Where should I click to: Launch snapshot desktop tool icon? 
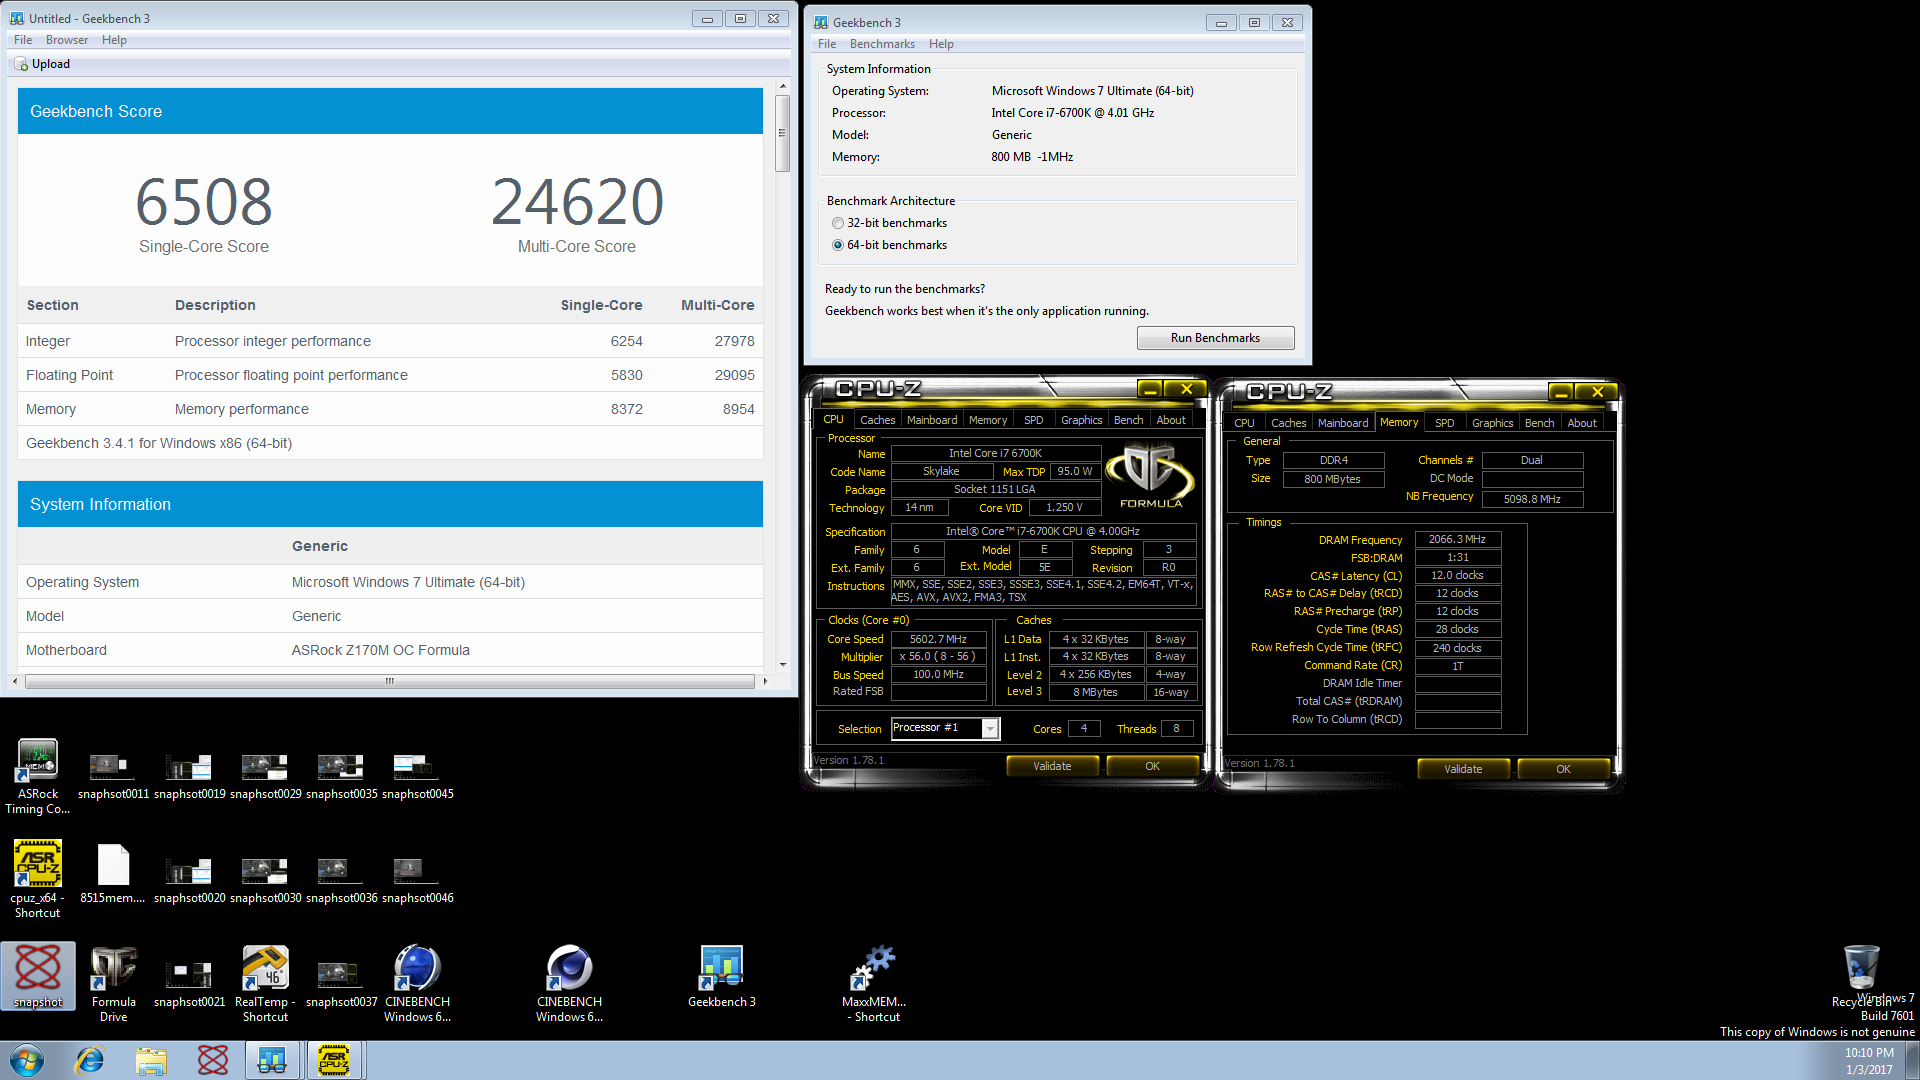tap(38, 976)
